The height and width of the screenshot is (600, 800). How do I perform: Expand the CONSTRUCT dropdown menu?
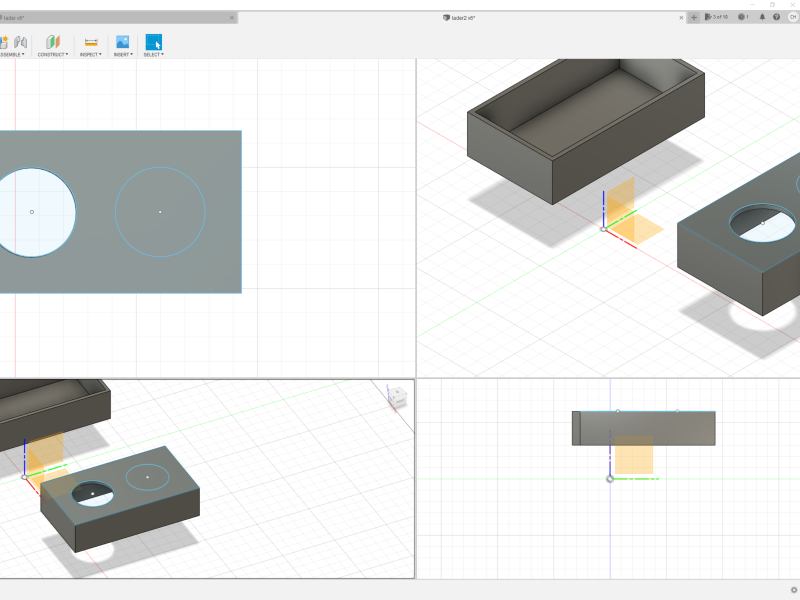(x=53, y=54)
